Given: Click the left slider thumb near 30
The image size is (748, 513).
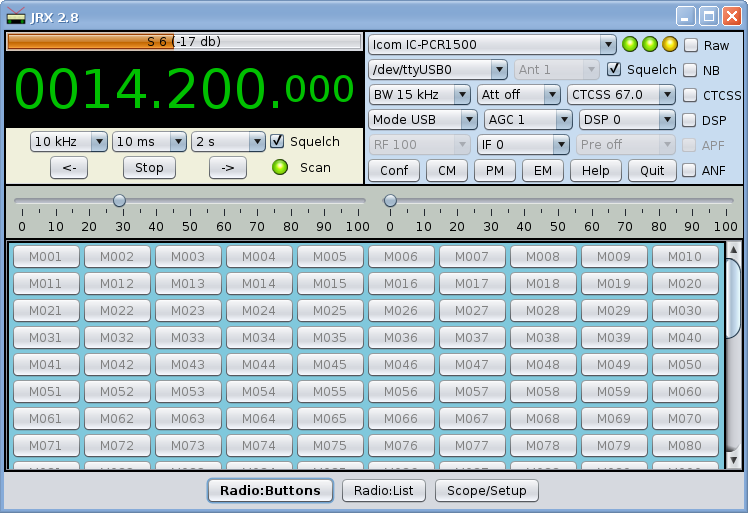Looking at the screenshot, I should click(119, 201).
